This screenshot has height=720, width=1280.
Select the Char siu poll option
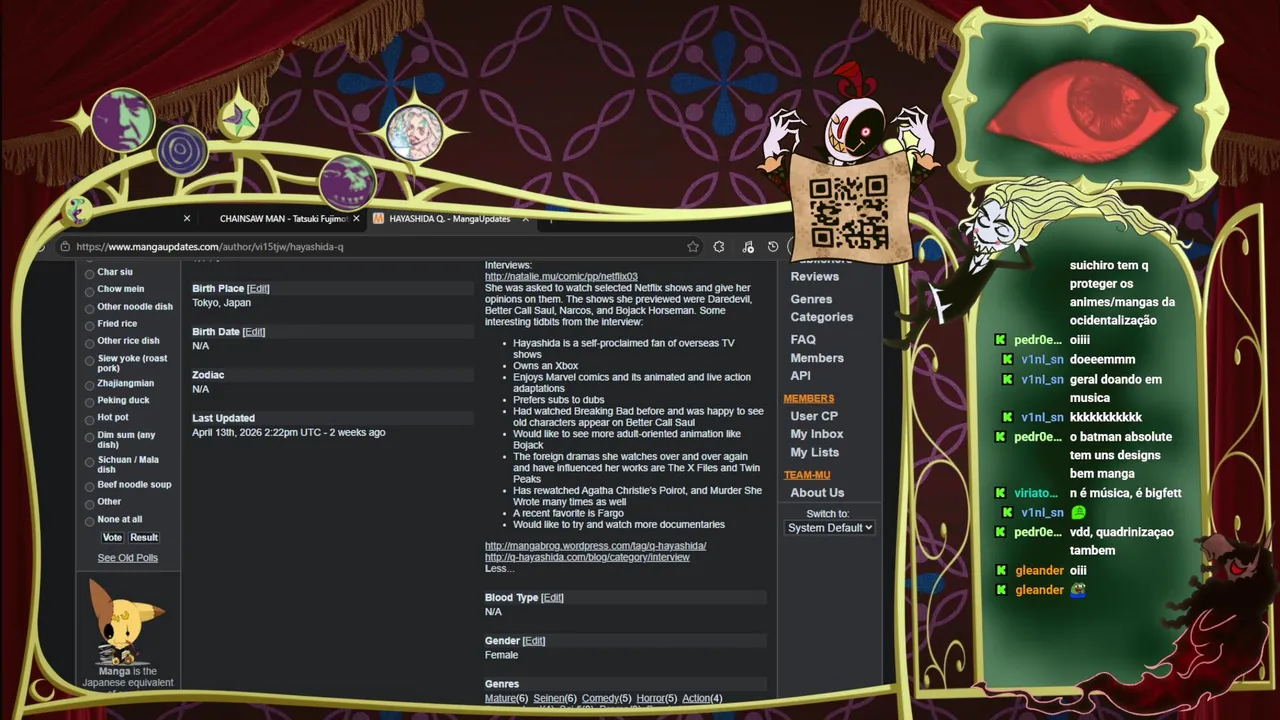[89, 273]
